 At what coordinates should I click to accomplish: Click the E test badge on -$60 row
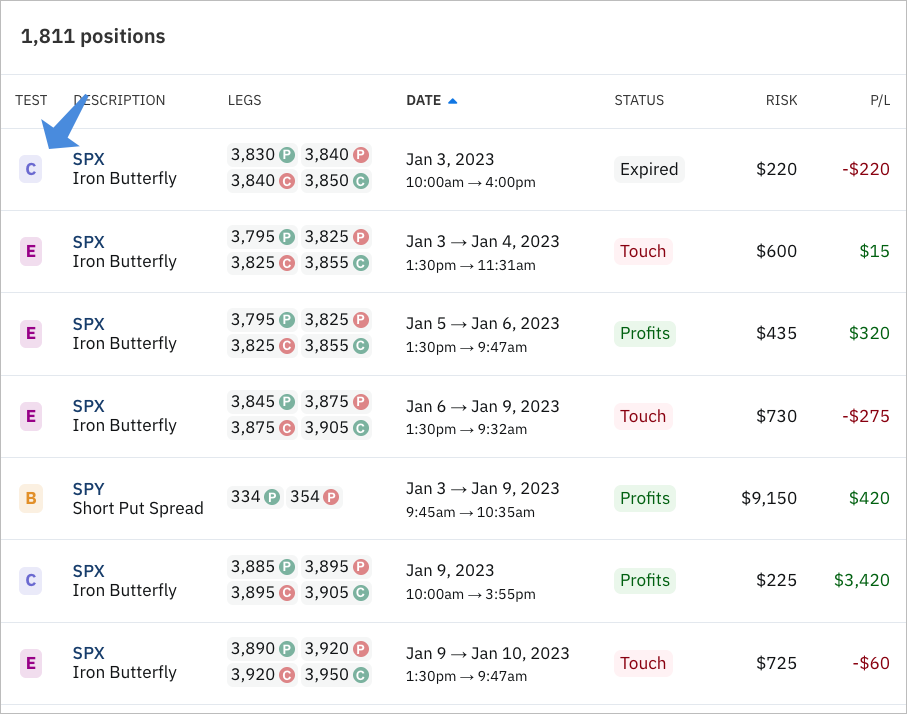click(31, 663)
